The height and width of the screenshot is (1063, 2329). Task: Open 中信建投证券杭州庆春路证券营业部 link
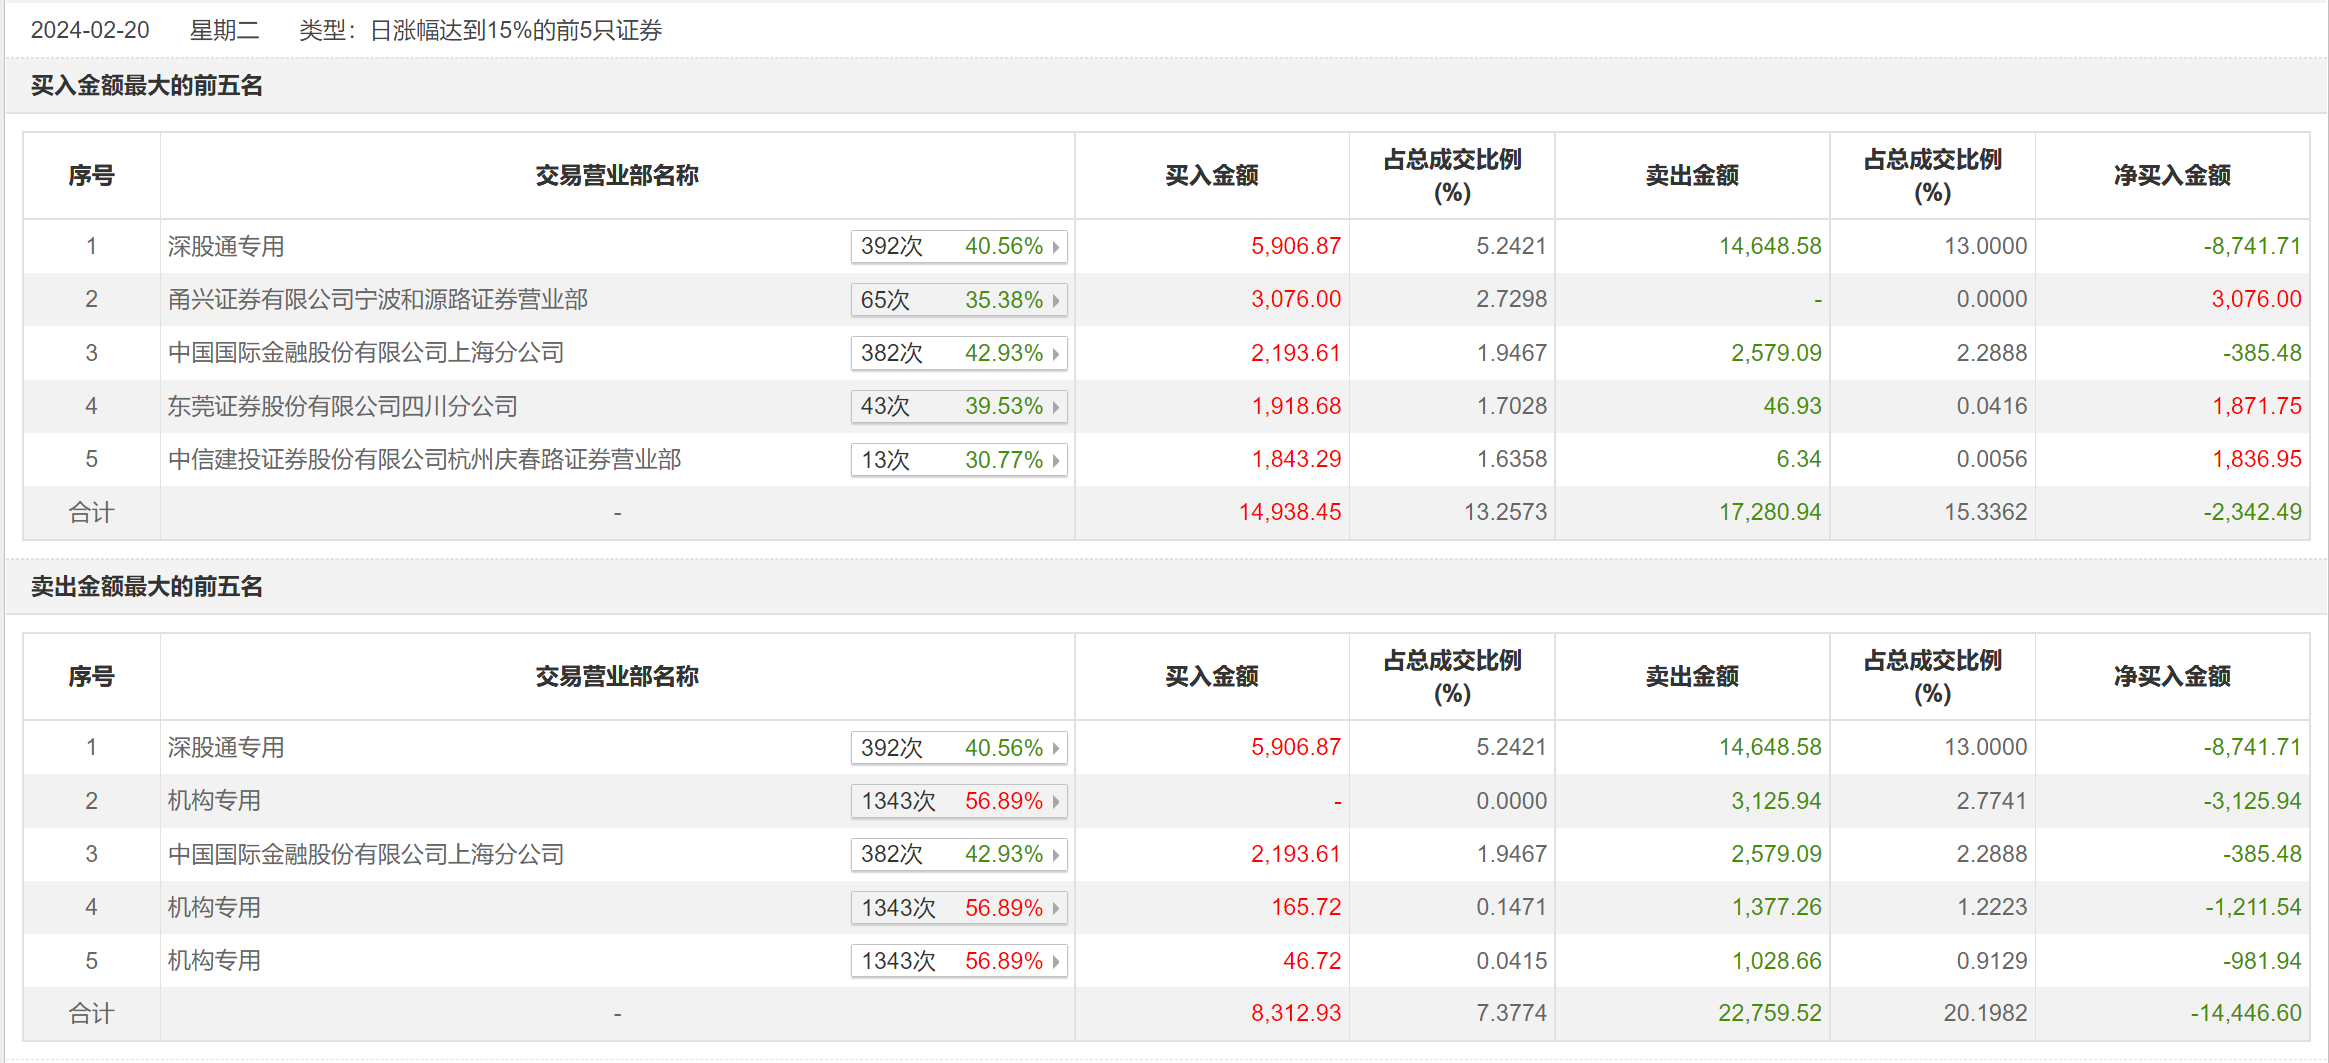pos(424,460)
